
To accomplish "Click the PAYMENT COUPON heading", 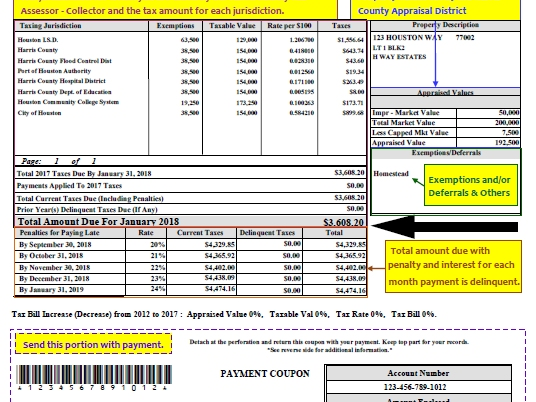I will [265, 374].
